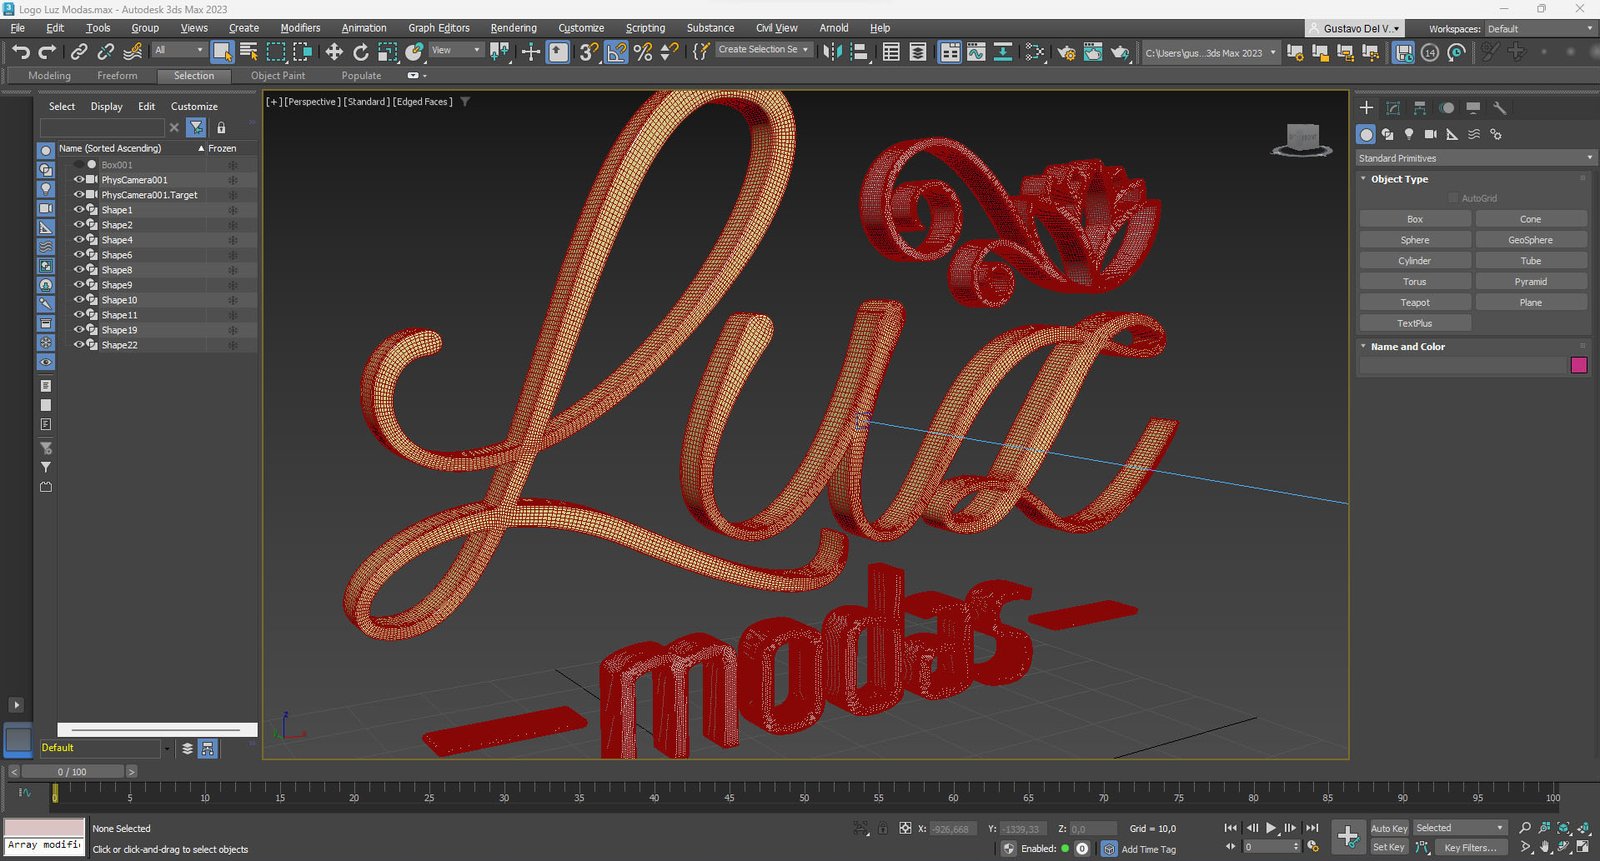The width and height of the screenshot is (1600, 861).
Task: Click the TextPlus button
Action: coord(1415,324)
